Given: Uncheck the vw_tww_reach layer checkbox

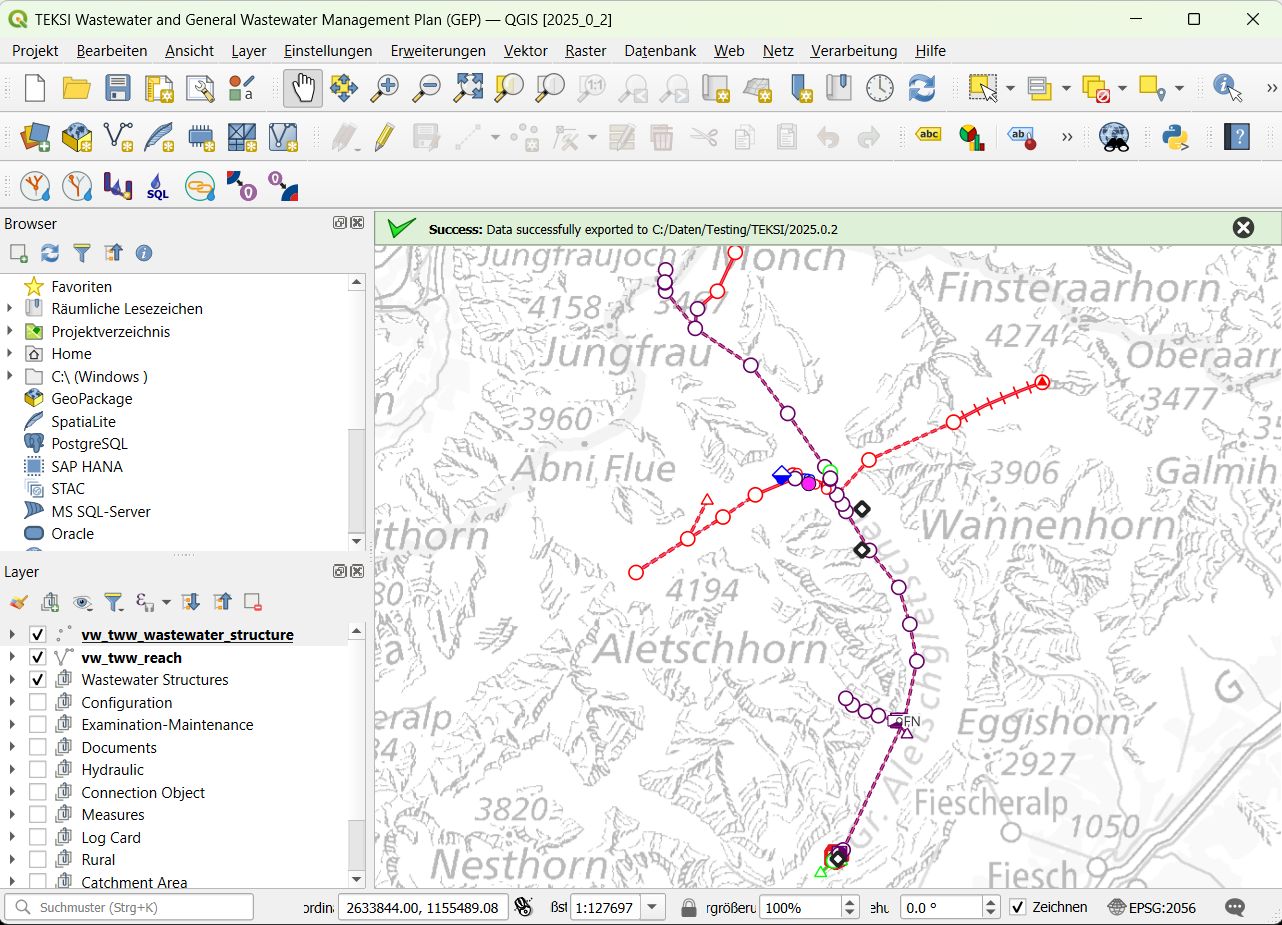Looking at the screenshot, I should point(37,657).
